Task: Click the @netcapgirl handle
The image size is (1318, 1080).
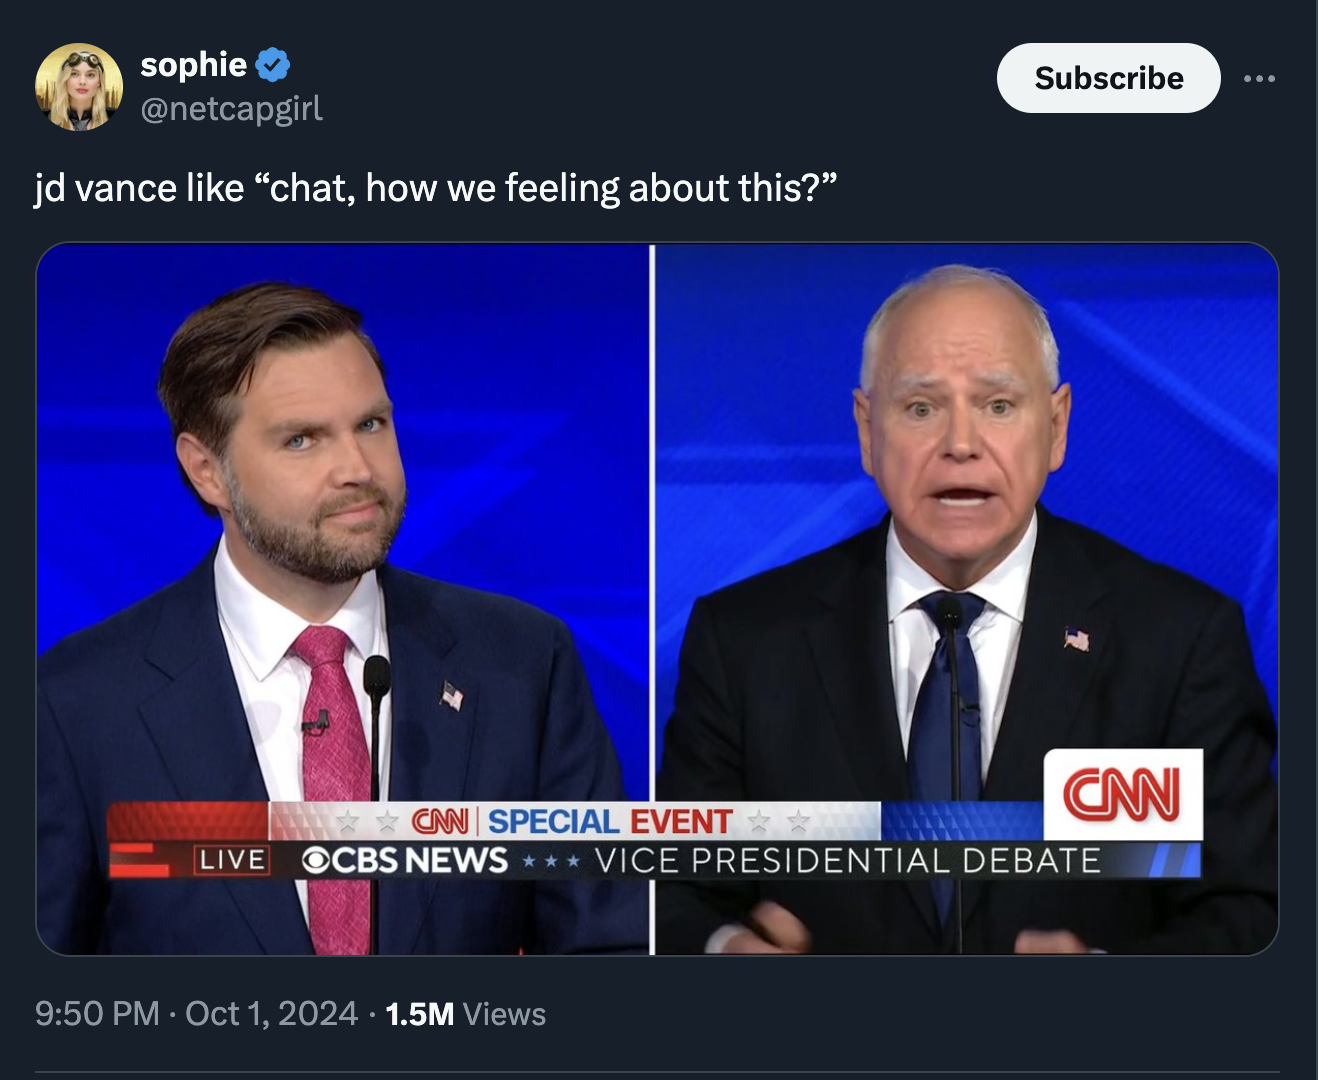Action: coord(230,110)
